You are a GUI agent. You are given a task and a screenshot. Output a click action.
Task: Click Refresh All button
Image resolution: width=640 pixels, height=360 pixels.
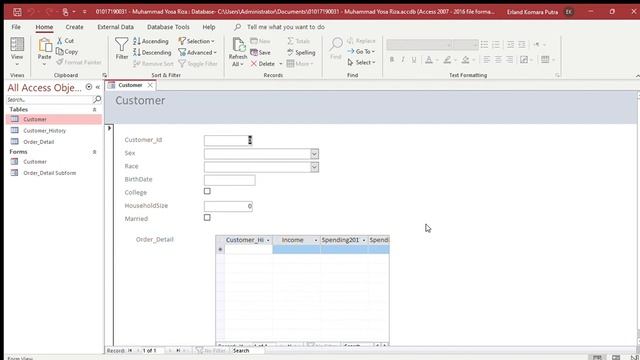pyautogui.click(x=238, y=52)
